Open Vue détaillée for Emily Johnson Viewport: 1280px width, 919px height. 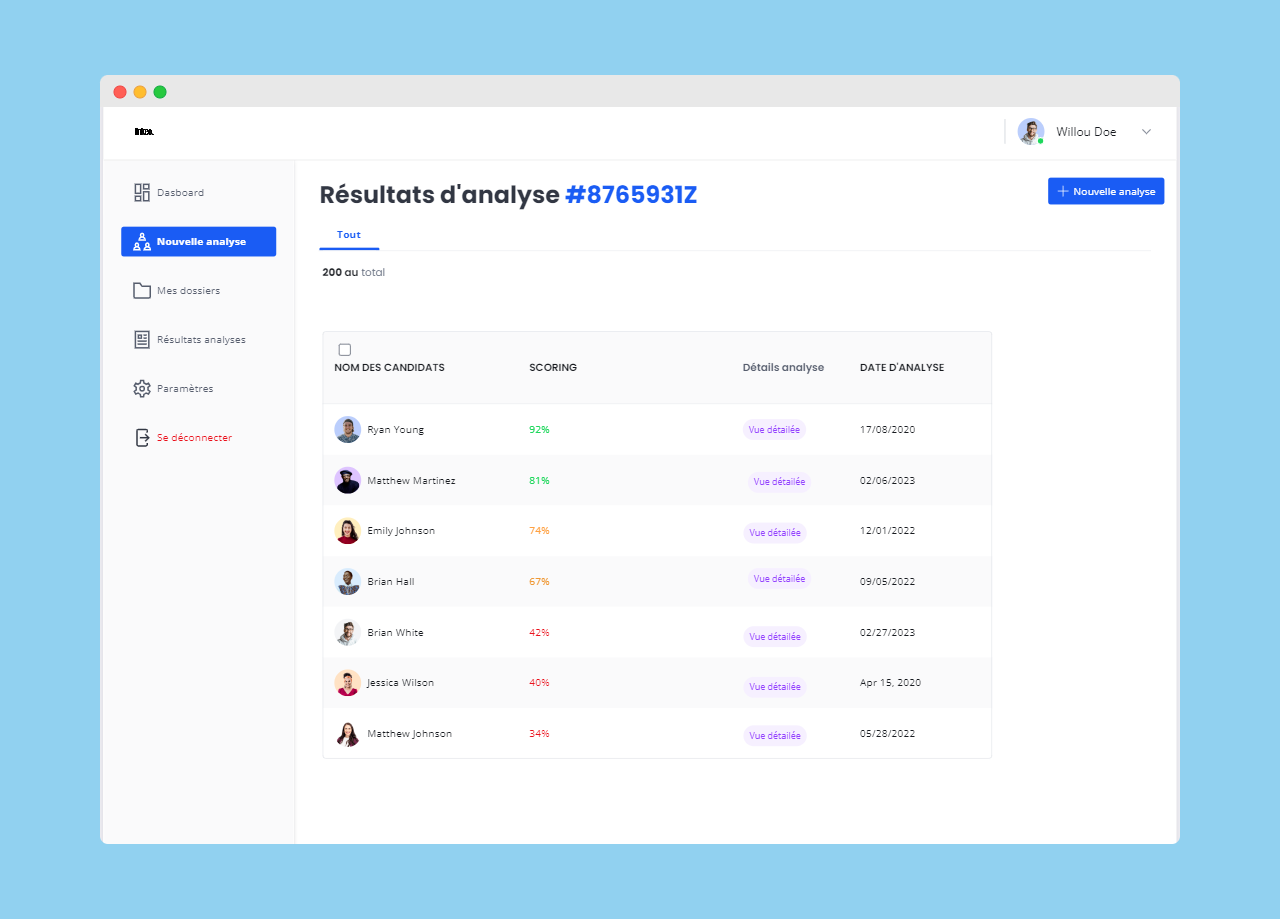pos(775,532)
